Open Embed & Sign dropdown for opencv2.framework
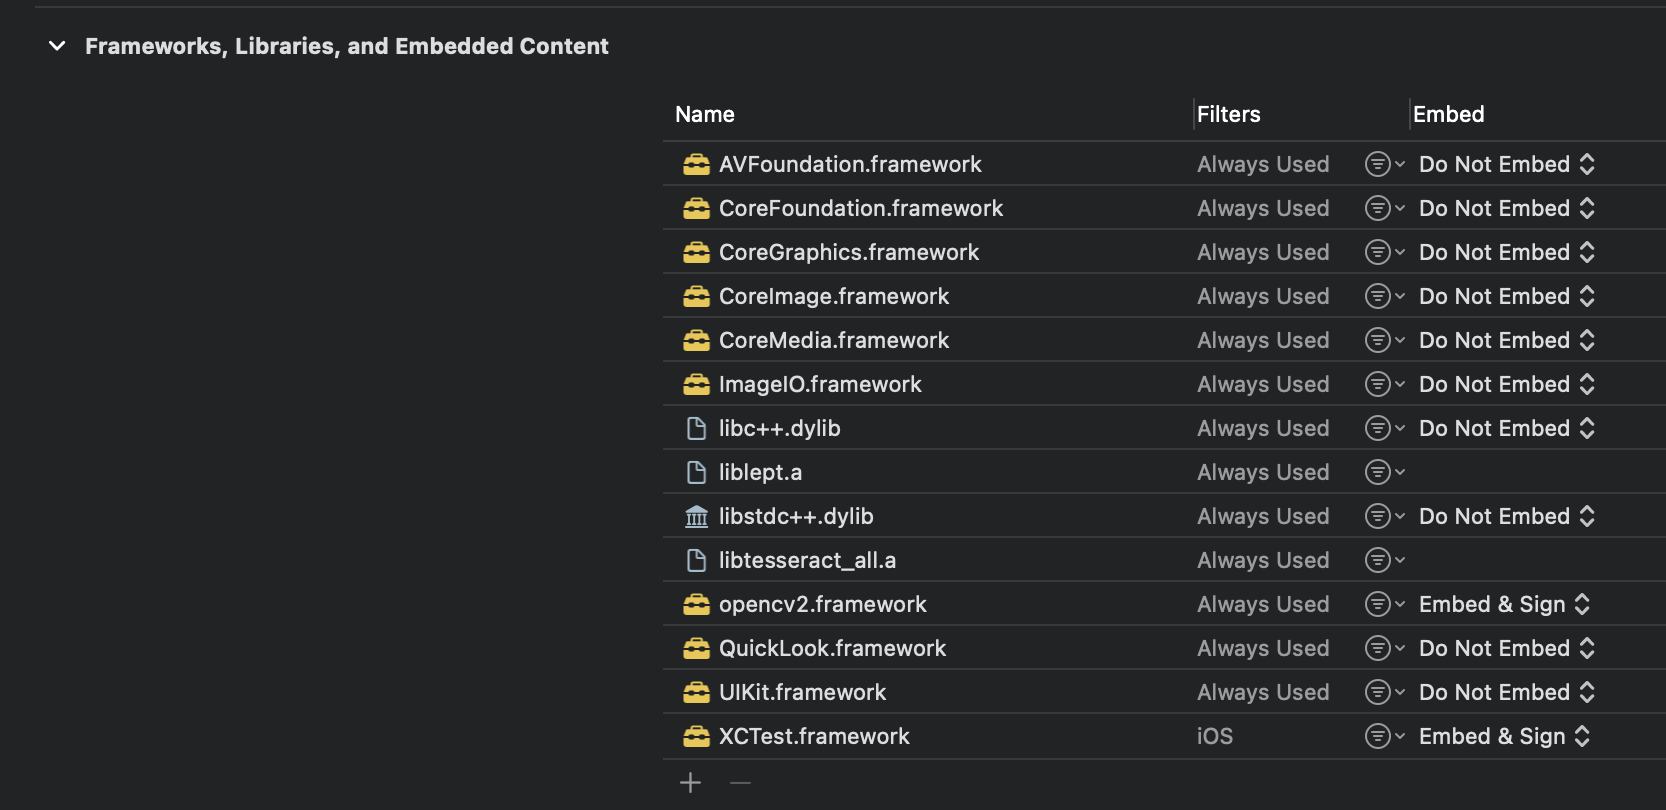Viewport: 1666px width, 810px height. pyautogui.click(x=1505, y=604)
